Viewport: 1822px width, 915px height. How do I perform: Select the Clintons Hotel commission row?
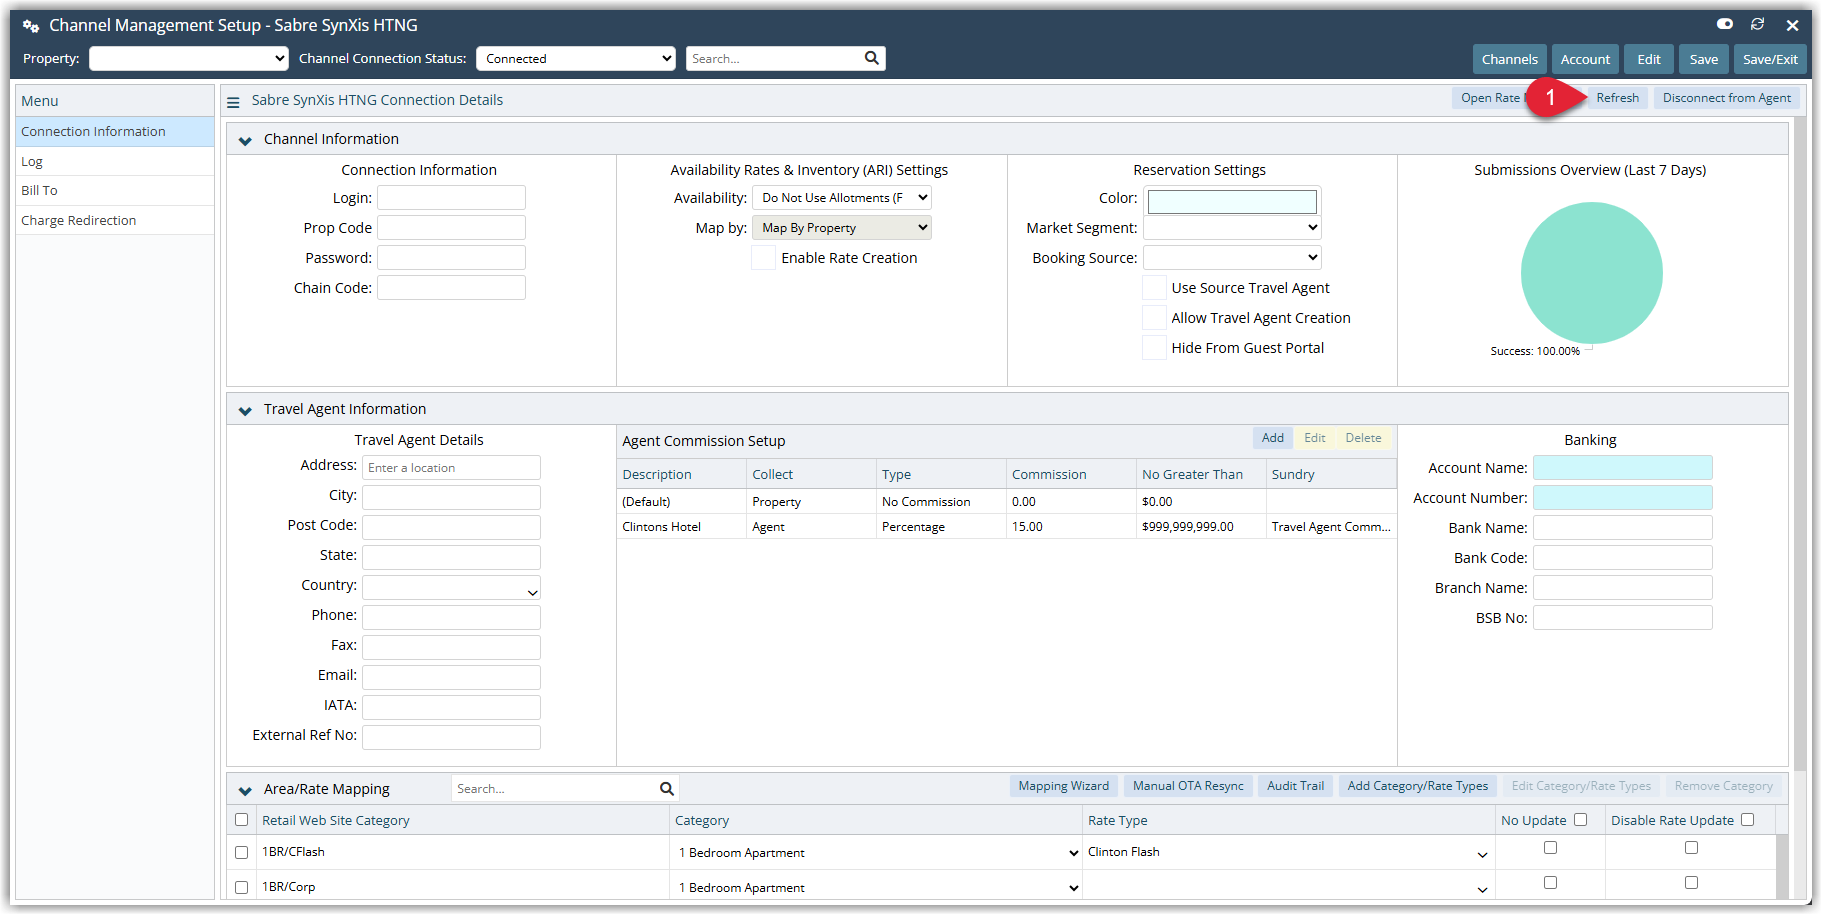(x=1006, y=527)
